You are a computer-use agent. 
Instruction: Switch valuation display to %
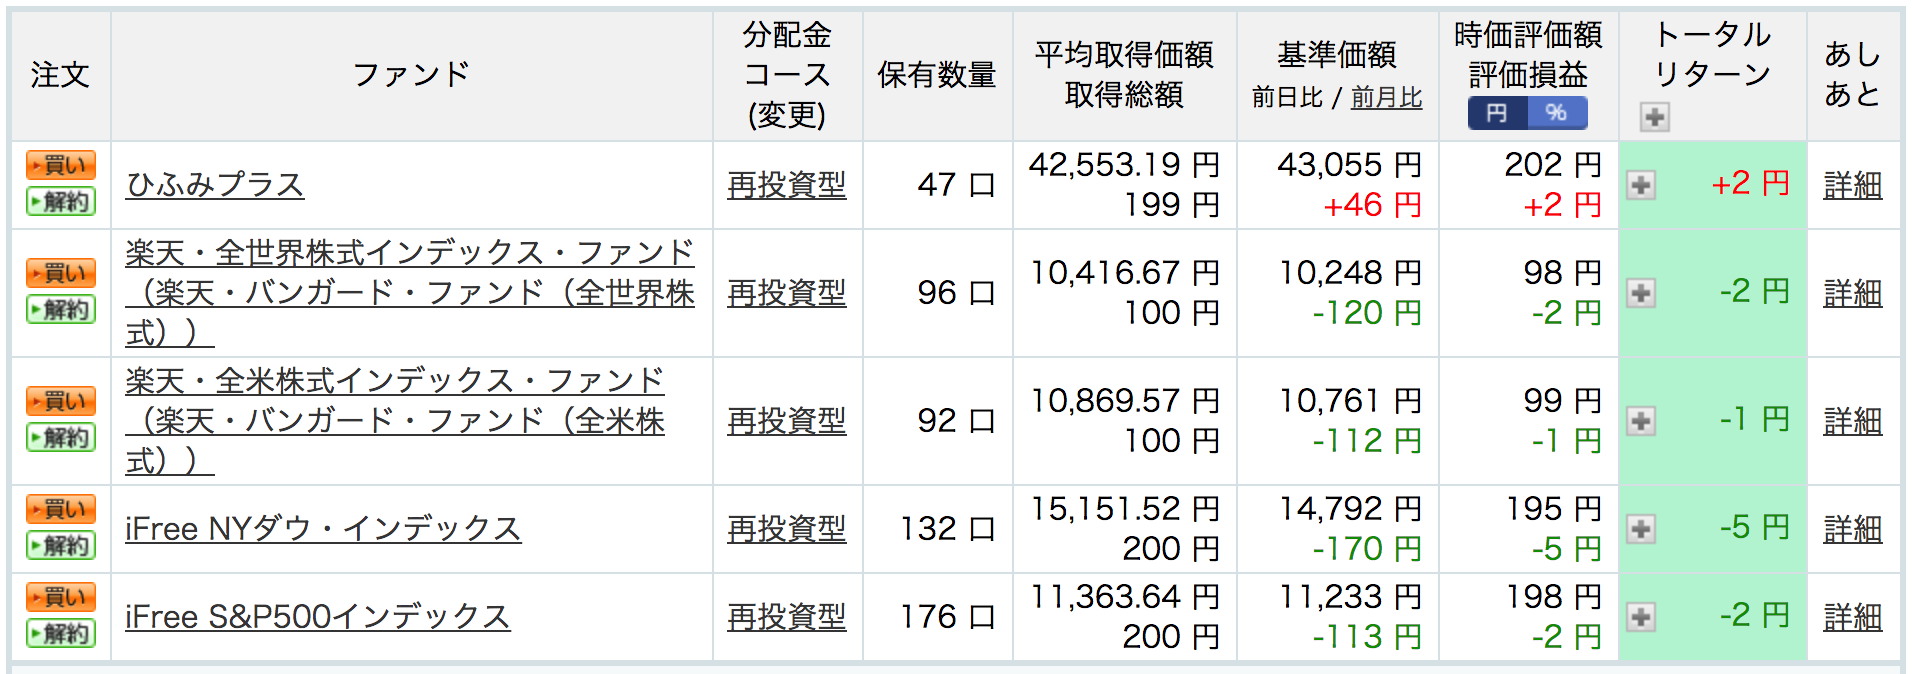click(x=1557, y=113)
